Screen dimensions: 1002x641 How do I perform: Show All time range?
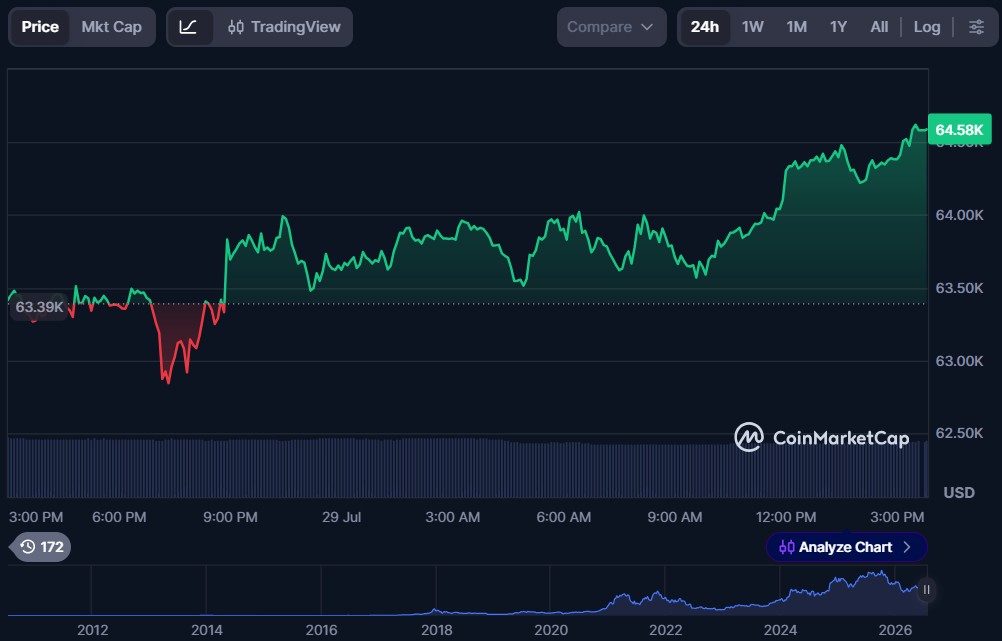pyautogui.click(x=879, y=27)
